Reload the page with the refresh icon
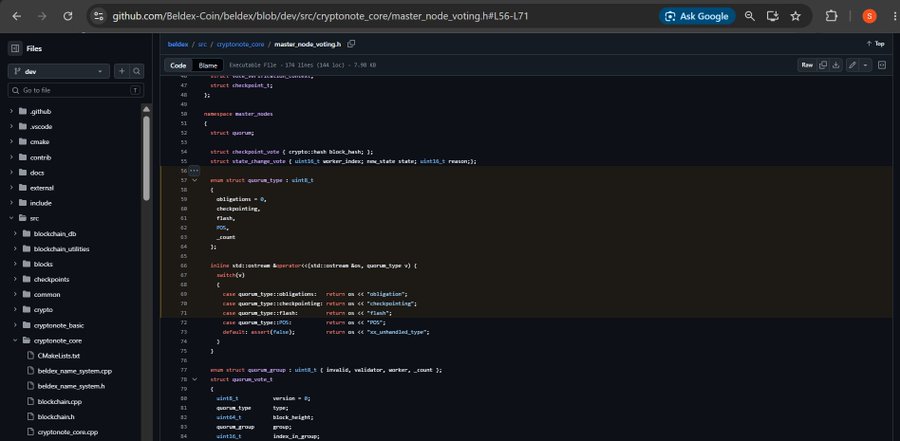 67,16
